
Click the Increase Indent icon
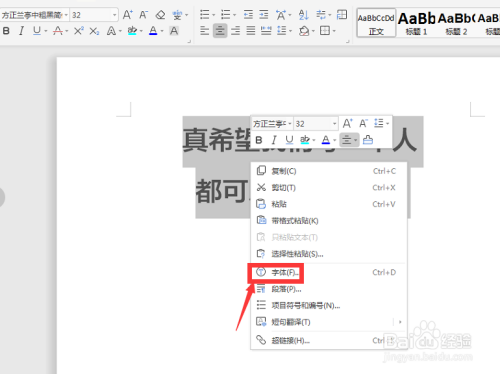coord(264,15)
